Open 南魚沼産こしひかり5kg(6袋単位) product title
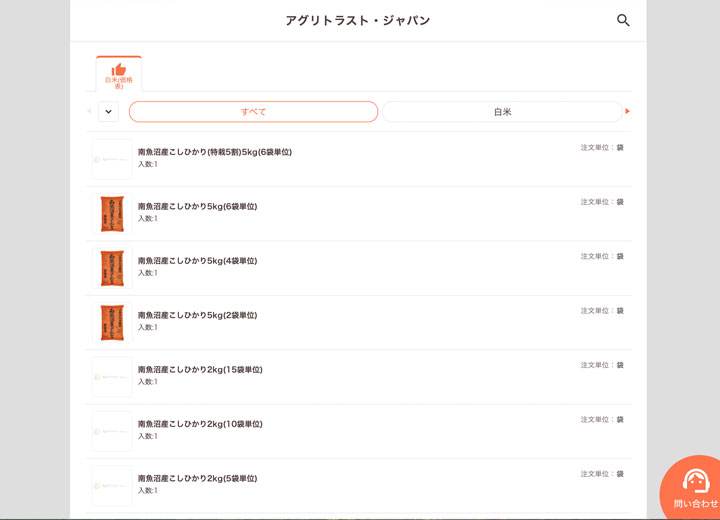The height and width of the screenshot is (520, 720). tap(197, 207)
